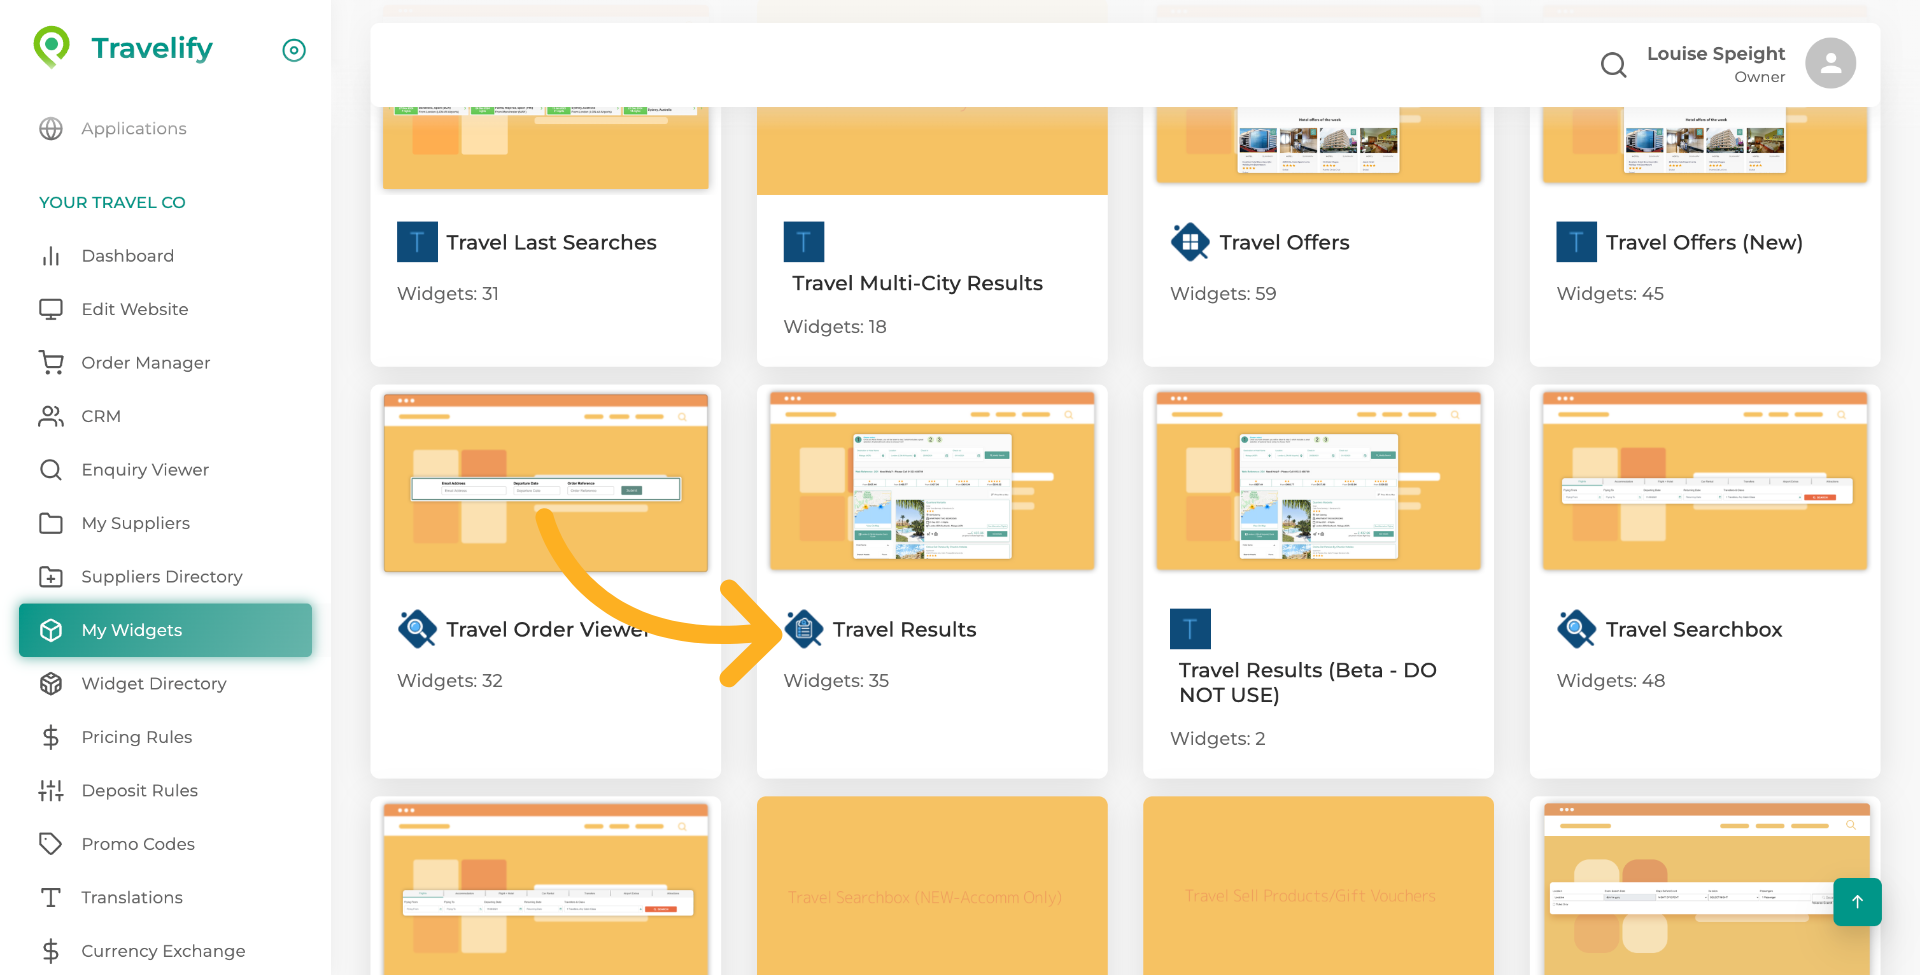Click the Edit Website monitor icon
The height and width of the screenshot is (975, 1920).
click(51, 309)
